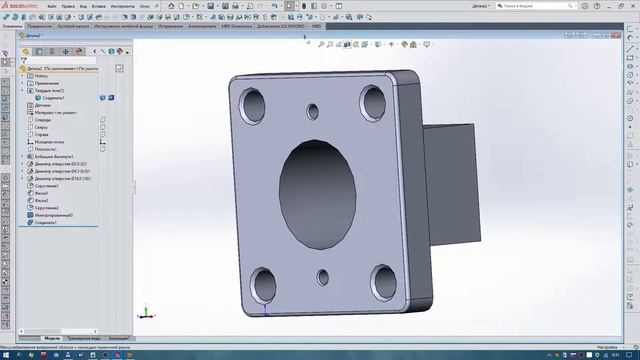
Task: Click the Print icon
Action: click(x=235, y=6)
